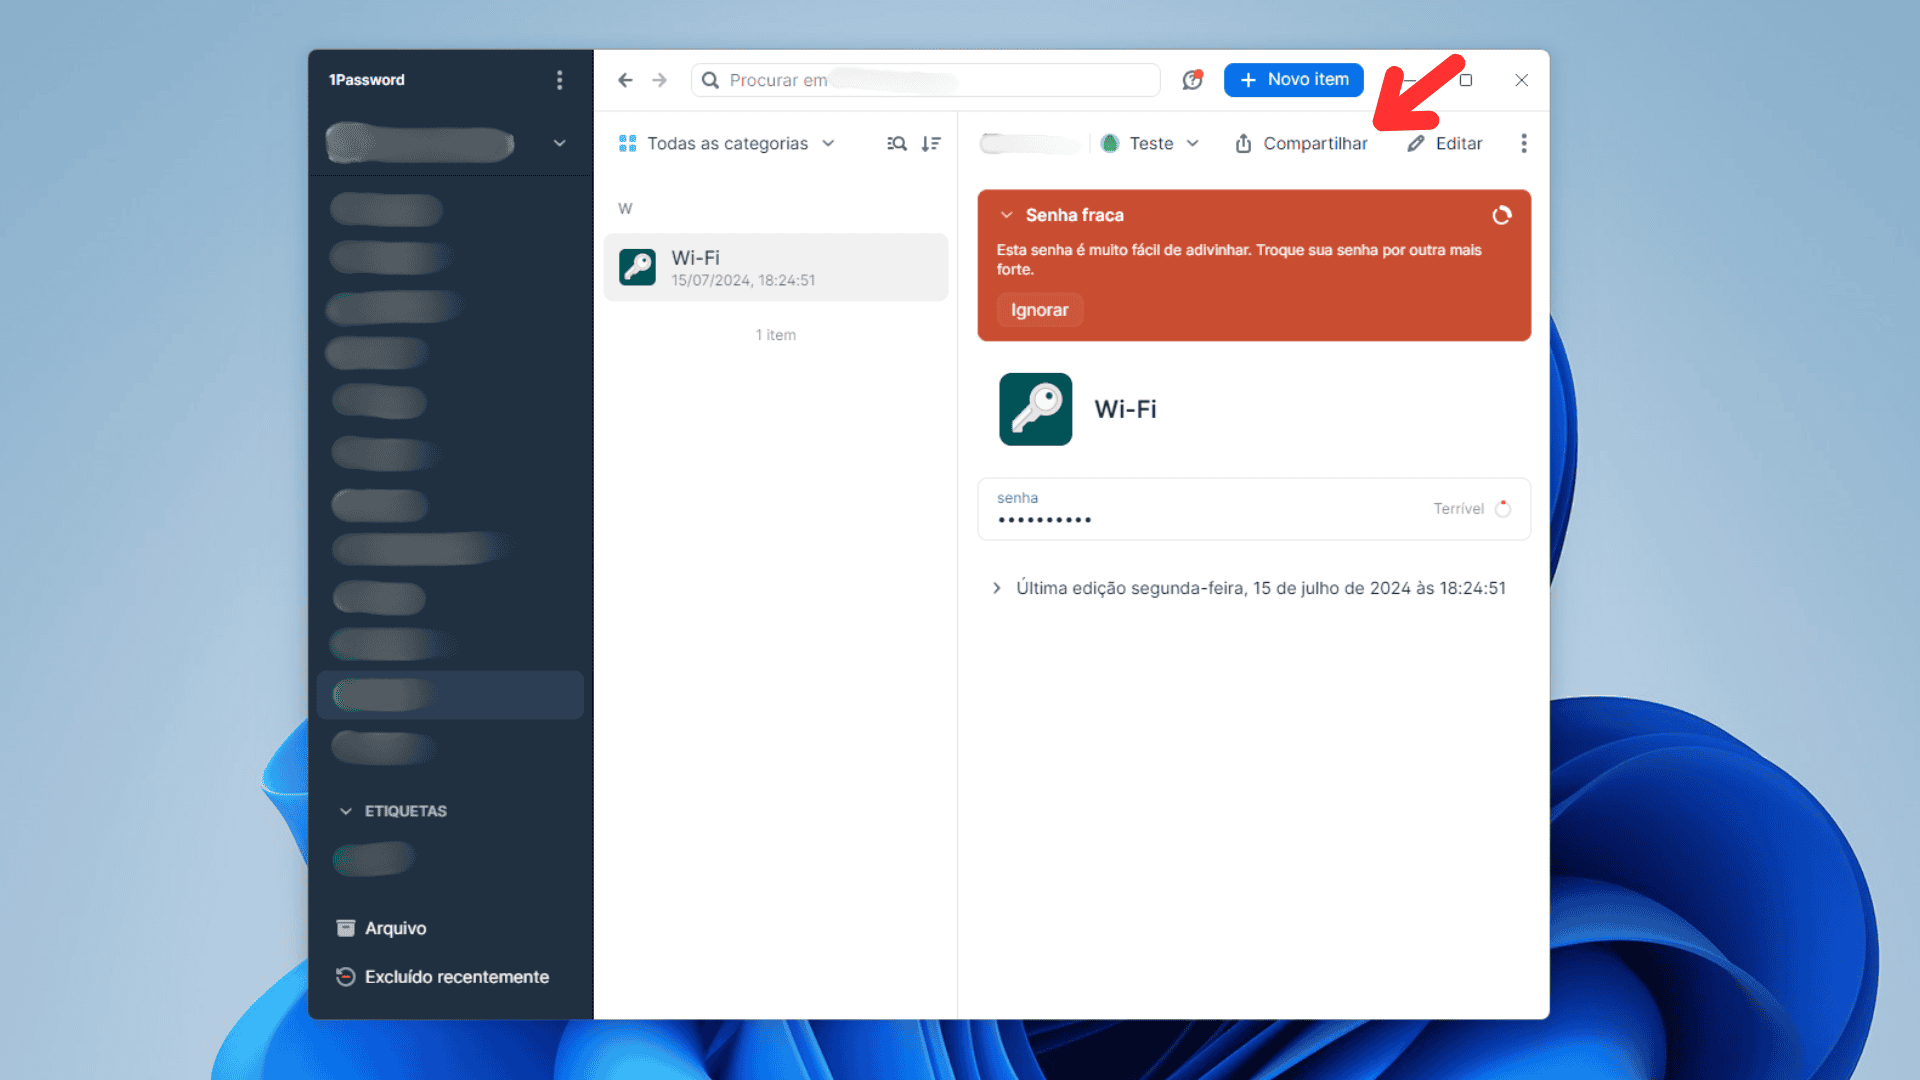Open the Todas as categorias filter dropdown
Image resolution: width=1920 pixels, height=1080 pixels.
tap(726, 143)
